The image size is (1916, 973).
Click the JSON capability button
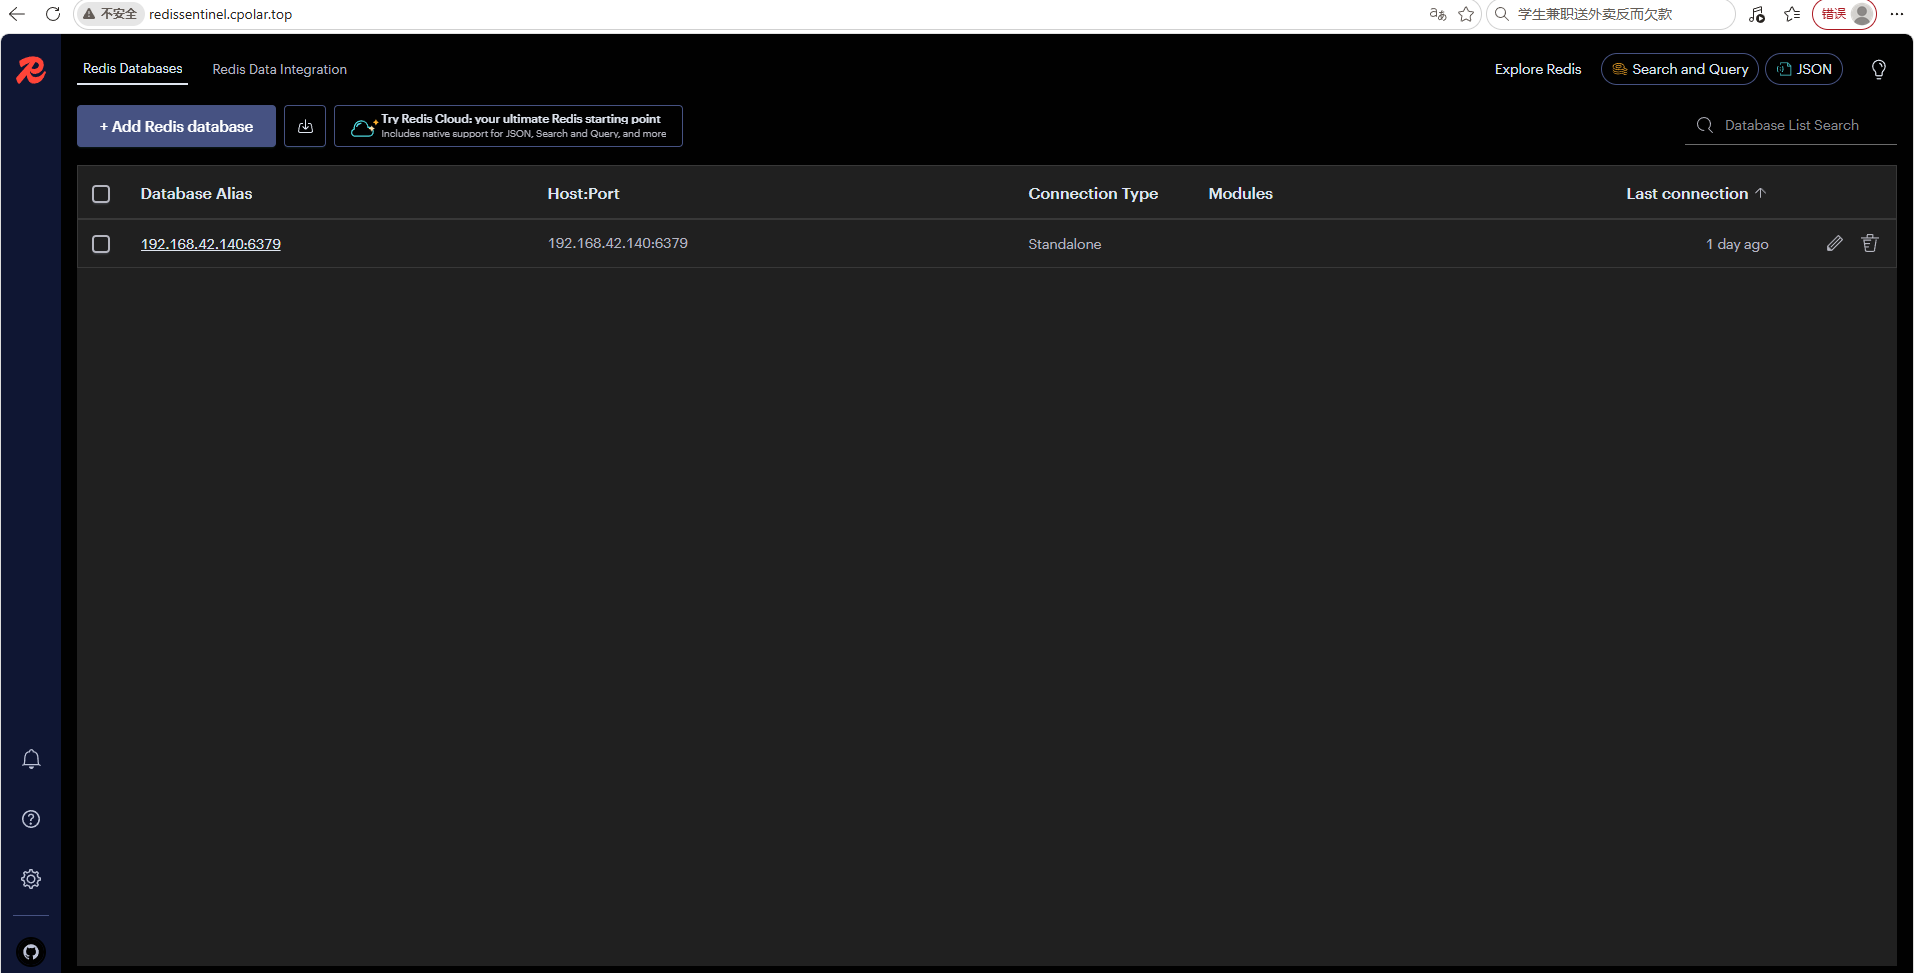coord(1804,69)
